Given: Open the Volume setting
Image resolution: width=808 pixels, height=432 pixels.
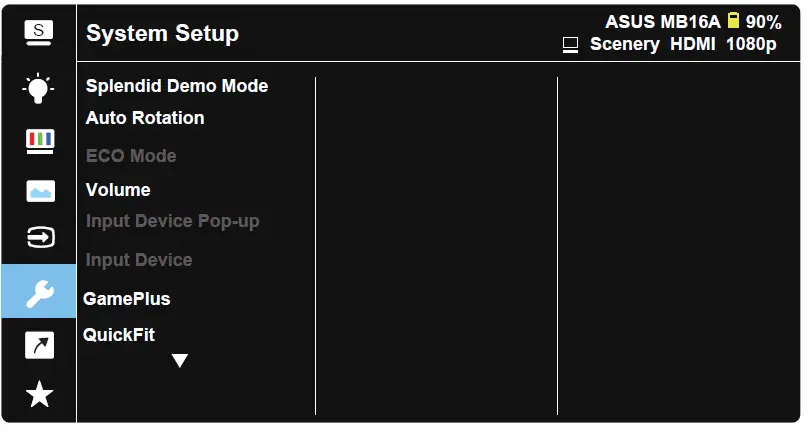Looking at the screenshot, I should pos(118,190).
